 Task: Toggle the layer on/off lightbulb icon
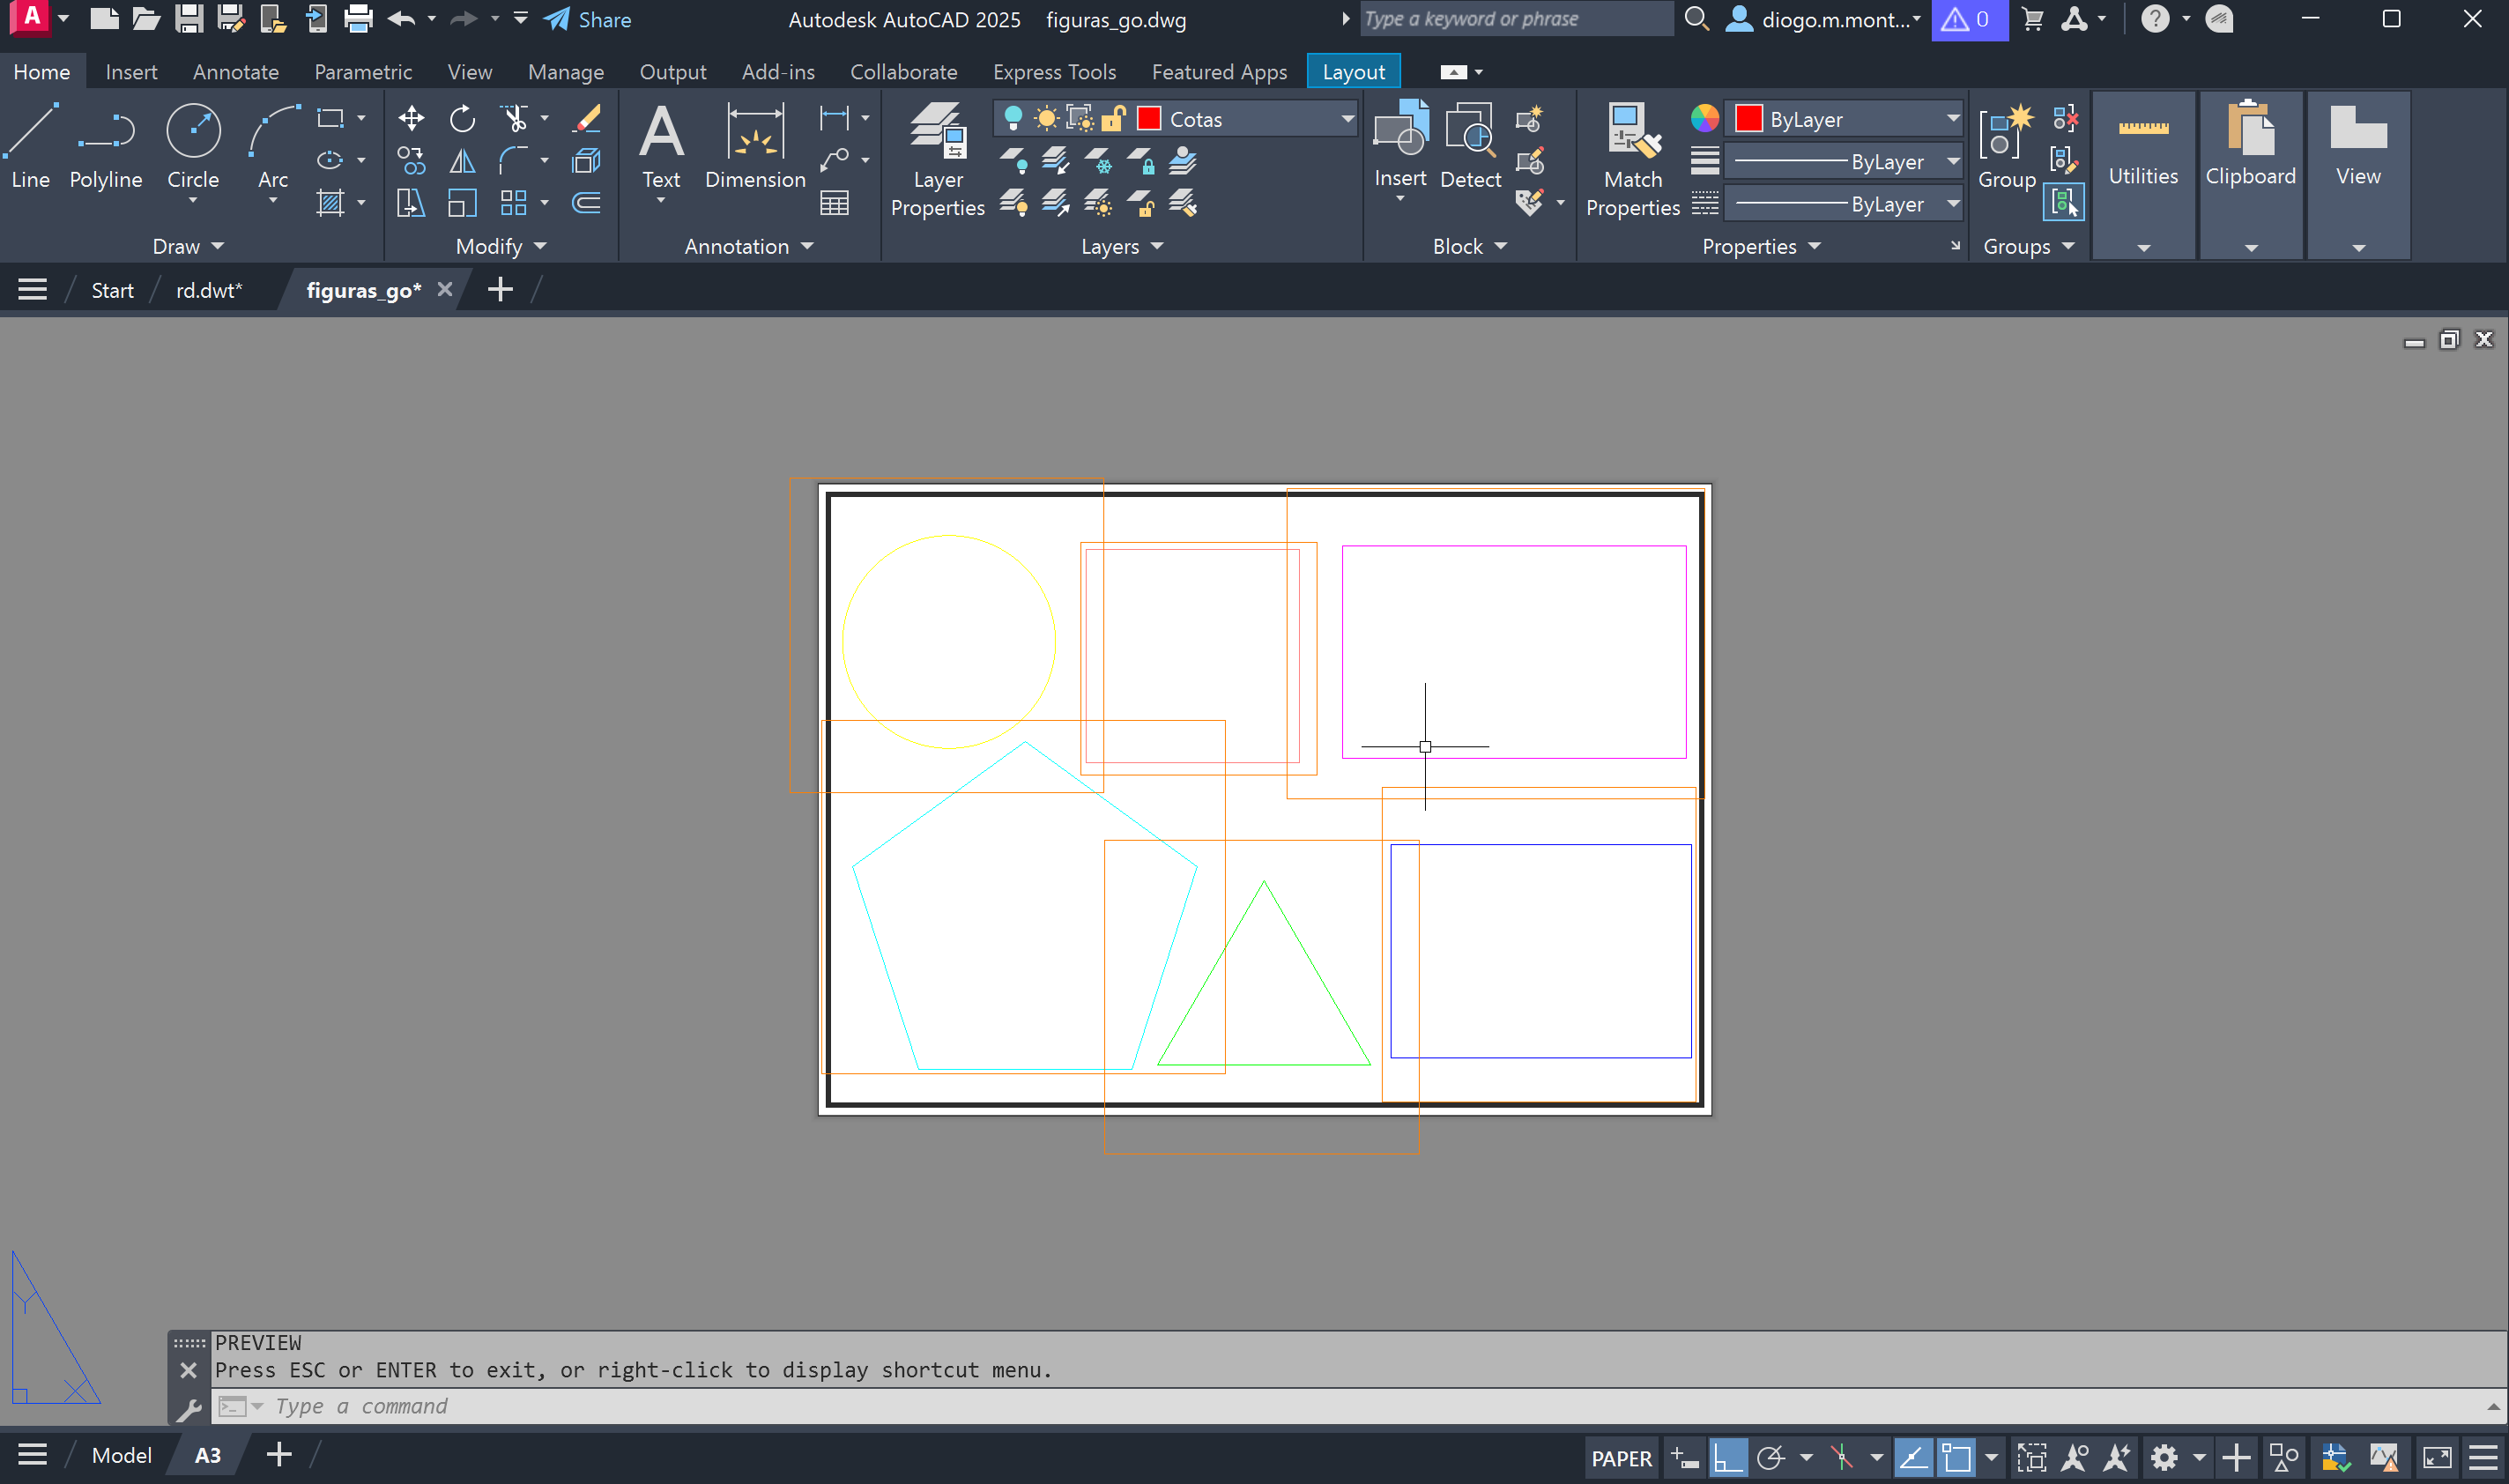1013,119
